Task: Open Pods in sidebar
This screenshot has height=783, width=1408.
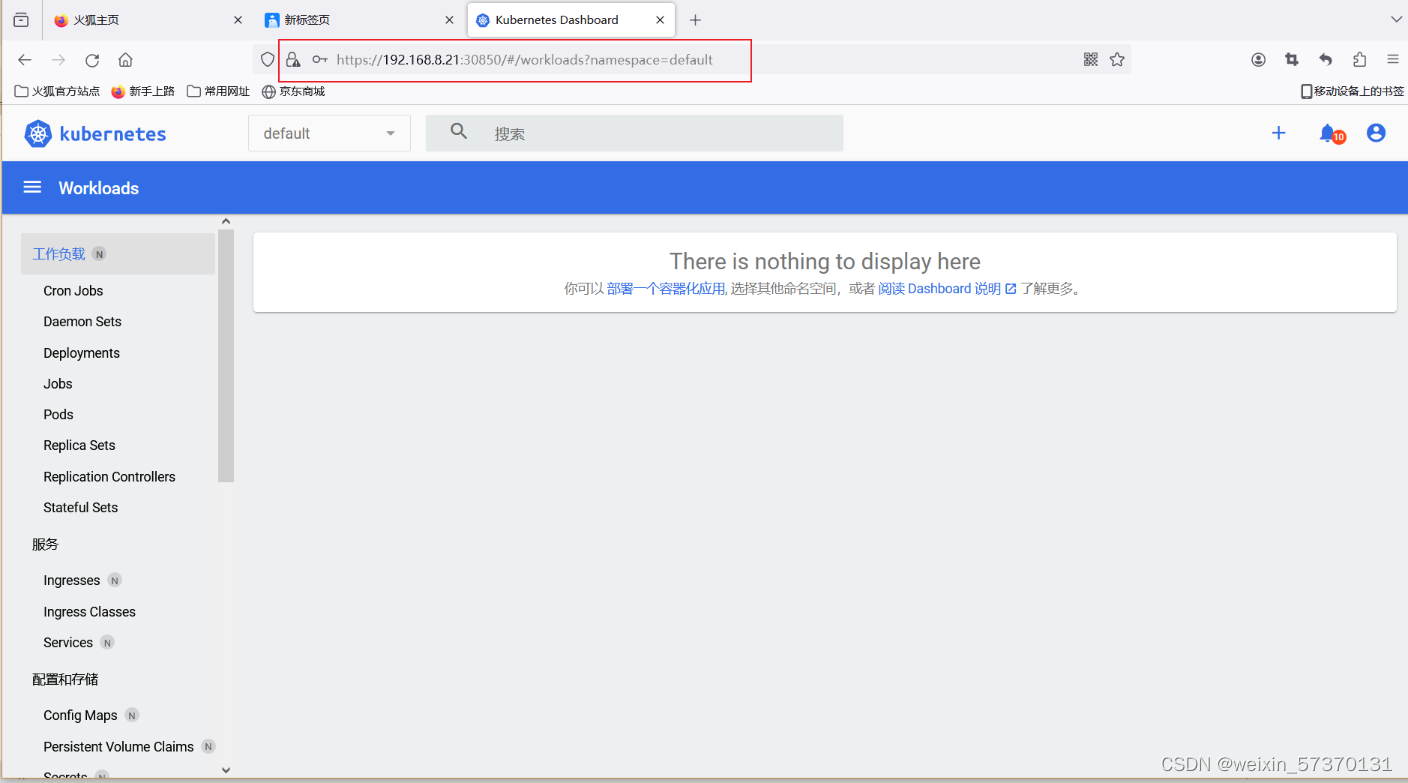Action: 58,415
